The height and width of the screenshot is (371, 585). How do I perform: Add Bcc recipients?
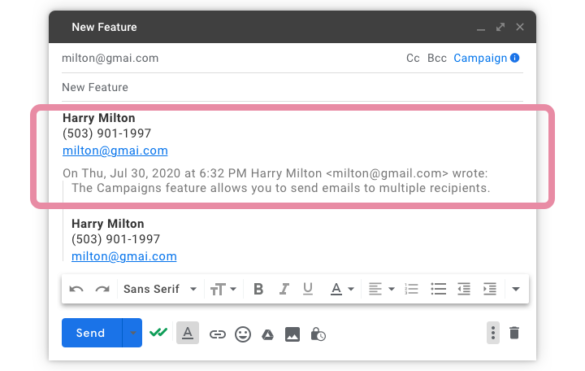pos(437,58)
